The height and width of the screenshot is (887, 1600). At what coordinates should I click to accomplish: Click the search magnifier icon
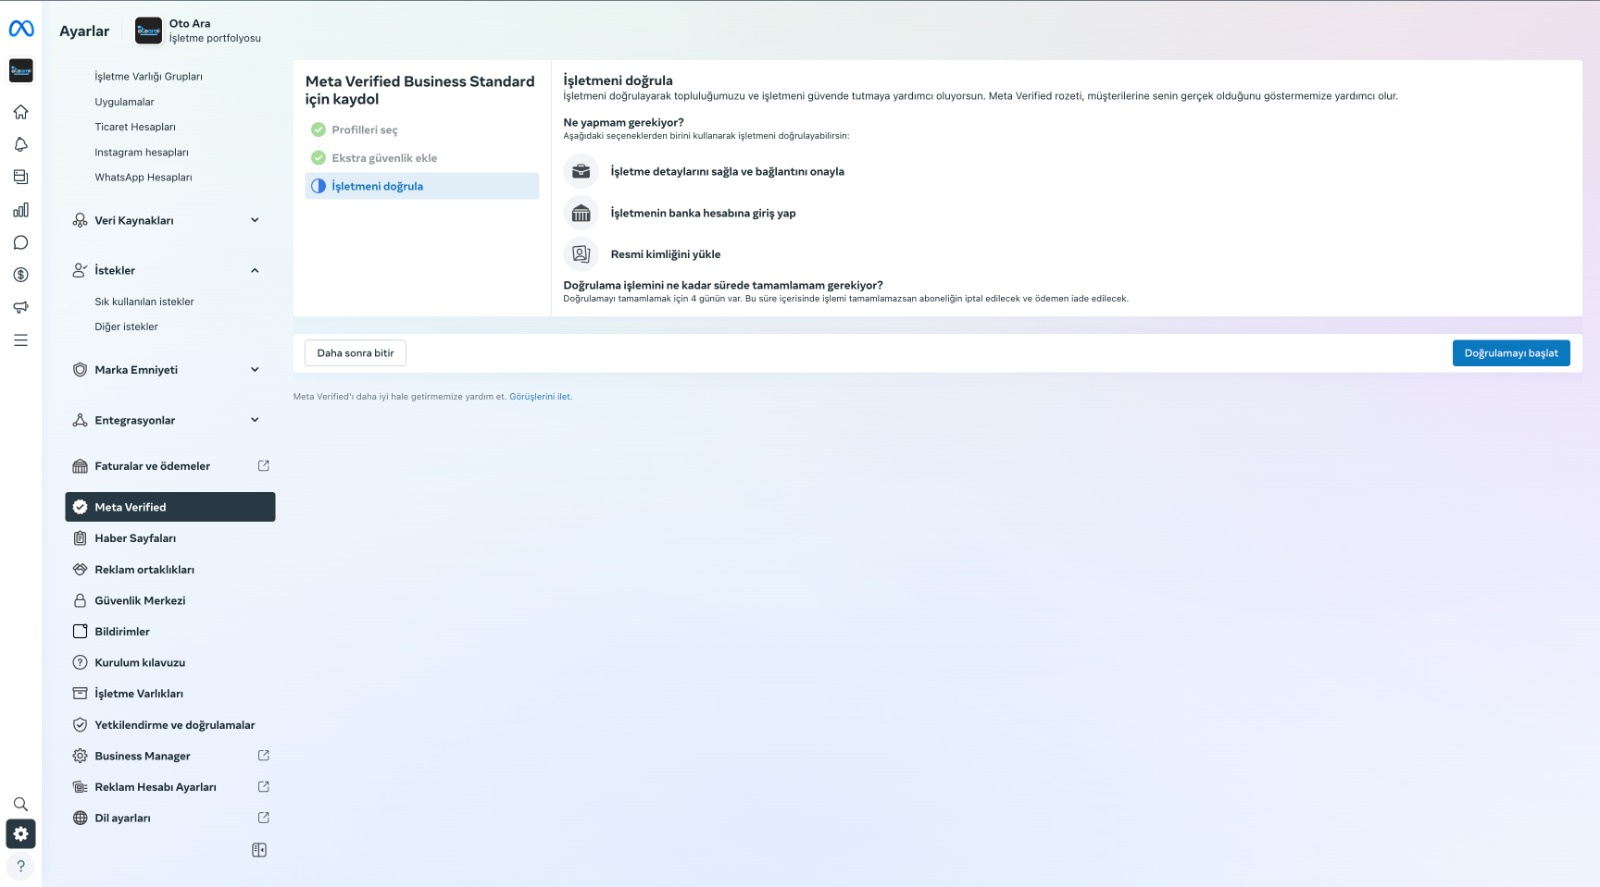pos(21,804)
